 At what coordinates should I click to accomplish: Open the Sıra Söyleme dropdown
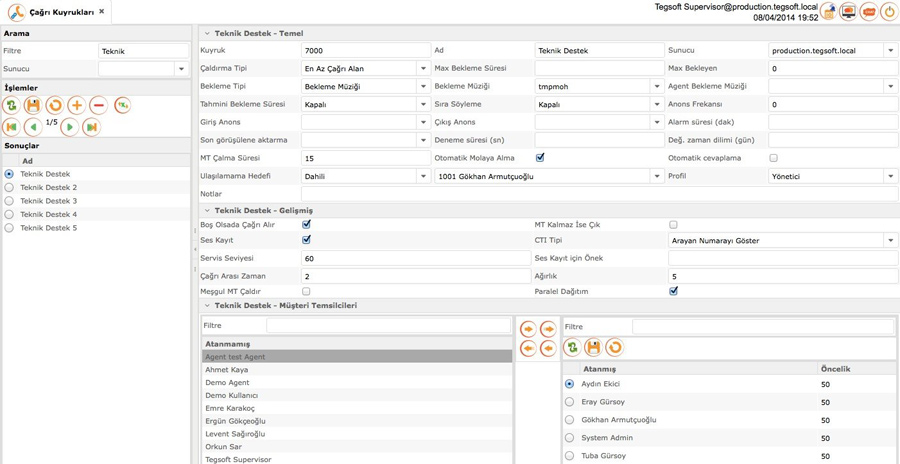657,105
